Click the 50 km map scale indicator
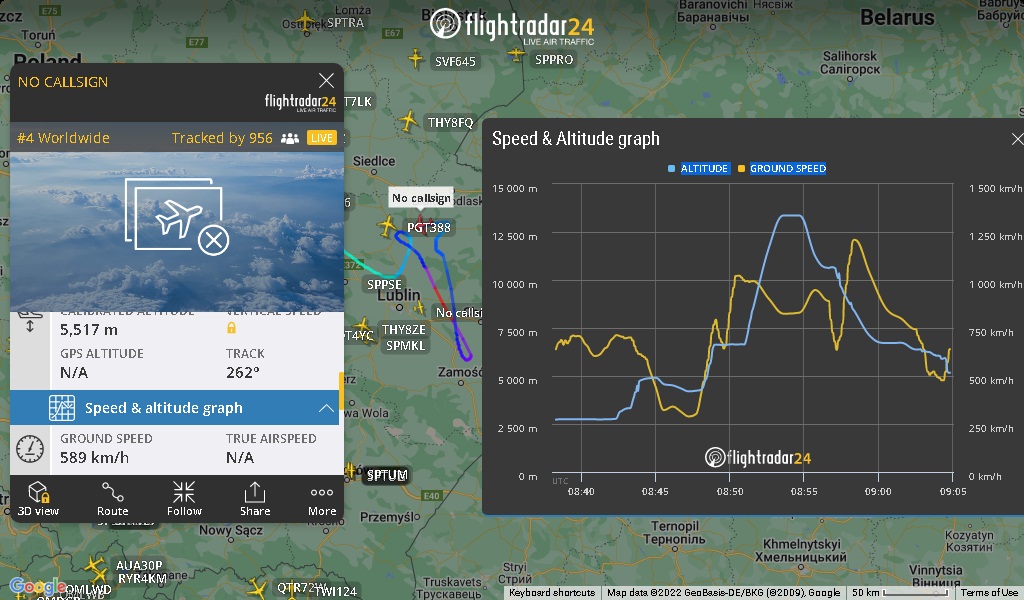 point(900,593)
